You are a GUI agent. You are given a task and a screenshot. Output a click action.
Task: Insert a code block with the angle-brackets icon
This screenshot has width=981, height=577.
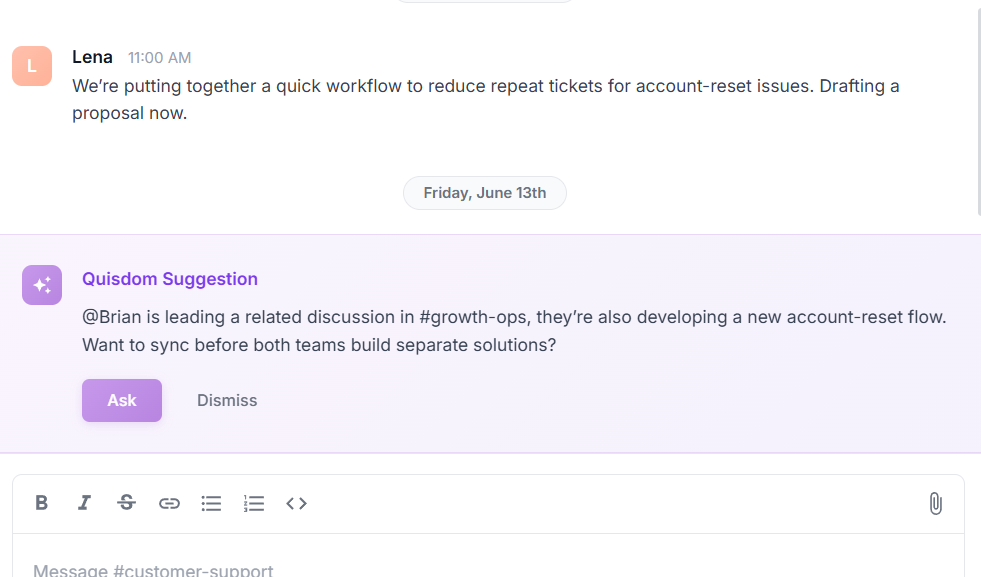click(x=296, y=503)
